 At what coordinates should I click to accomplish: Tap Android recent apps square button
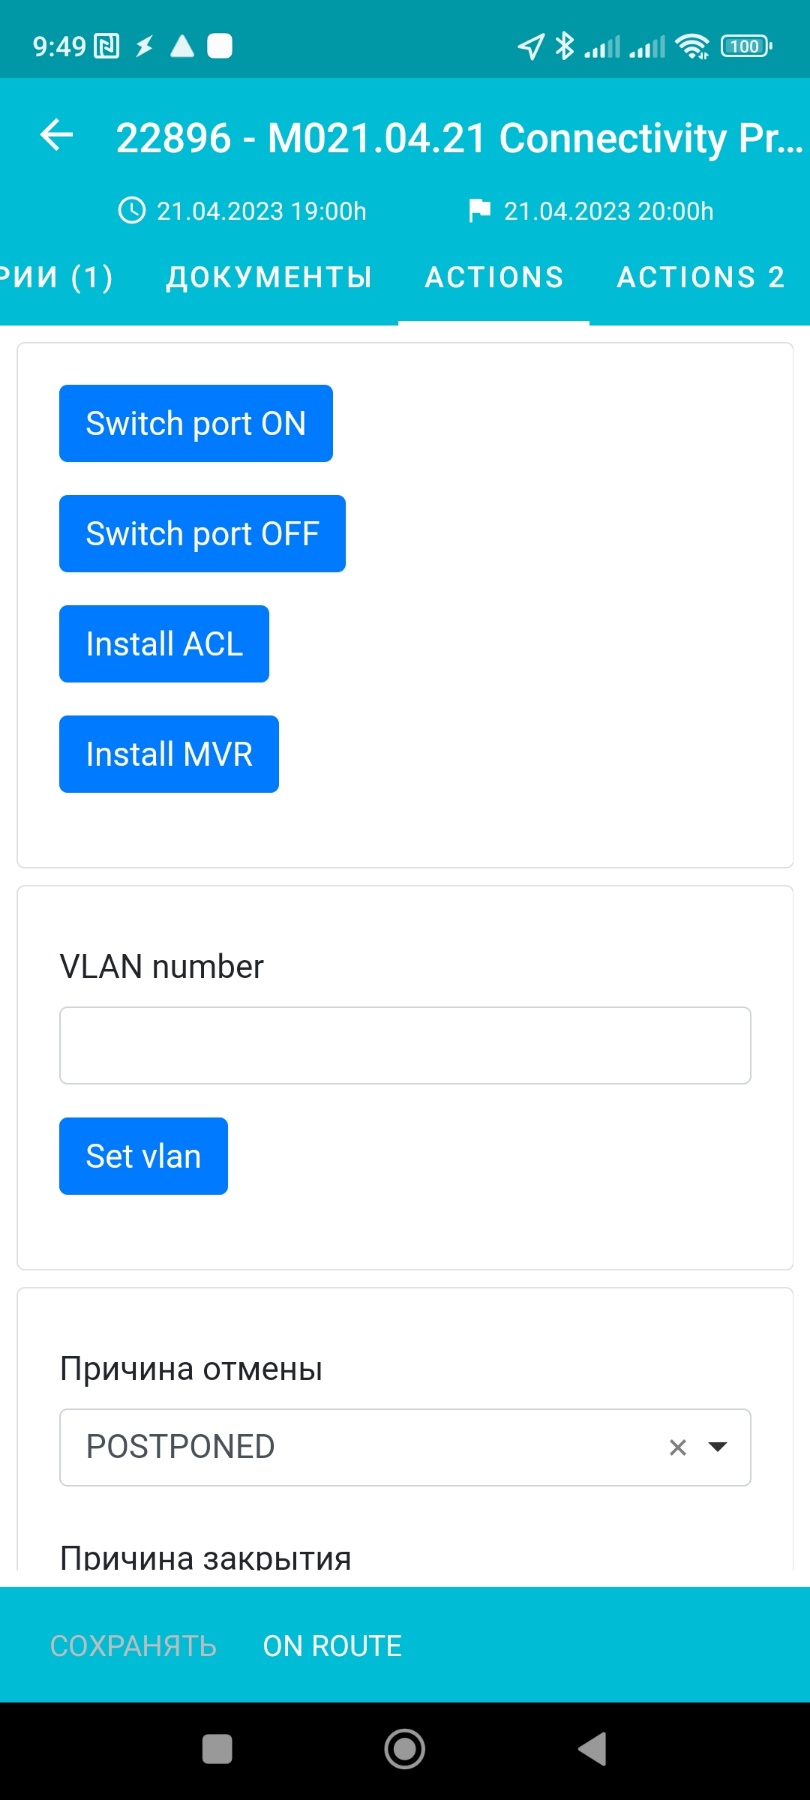[x=217, y=1749]
